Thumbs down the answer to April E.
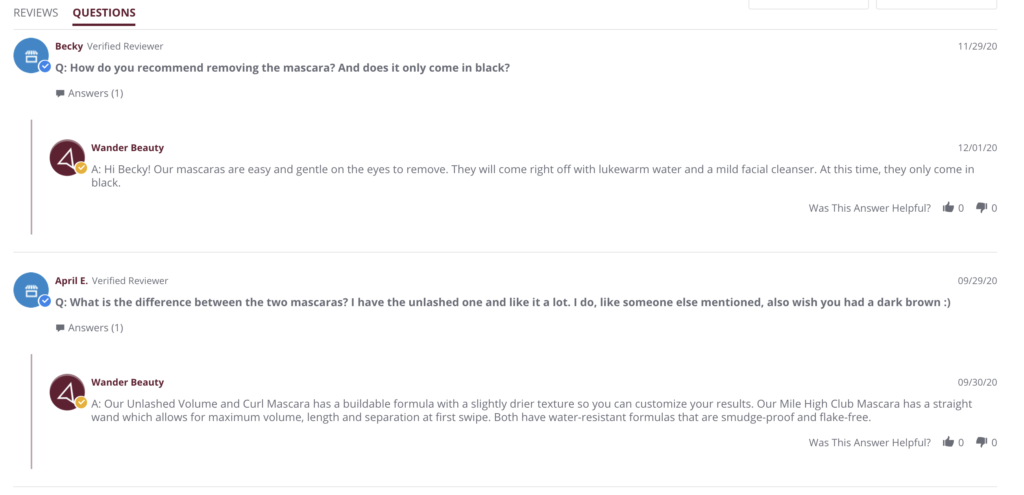This screenshot has height=495, width=1024. point(981,442)
